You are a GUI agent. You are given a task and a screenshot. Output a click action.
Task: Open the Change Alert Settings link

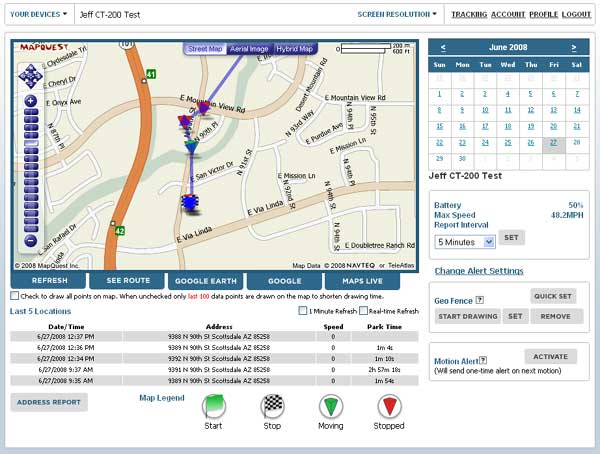(478, 271)
